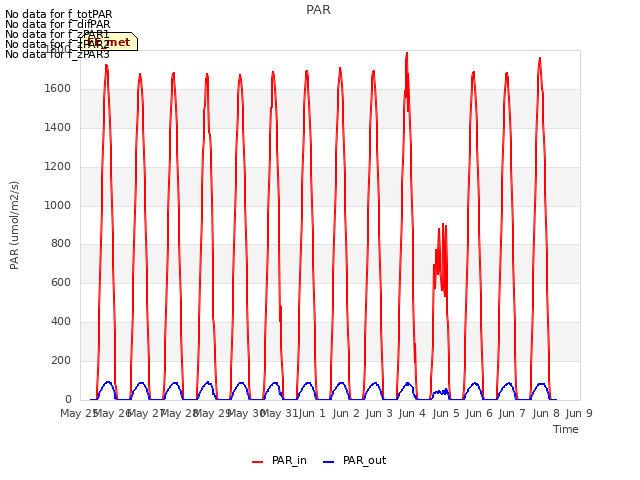640x480 pixels.
Task: Click the yellow EE_met annotation label
Action: [109, 42]
